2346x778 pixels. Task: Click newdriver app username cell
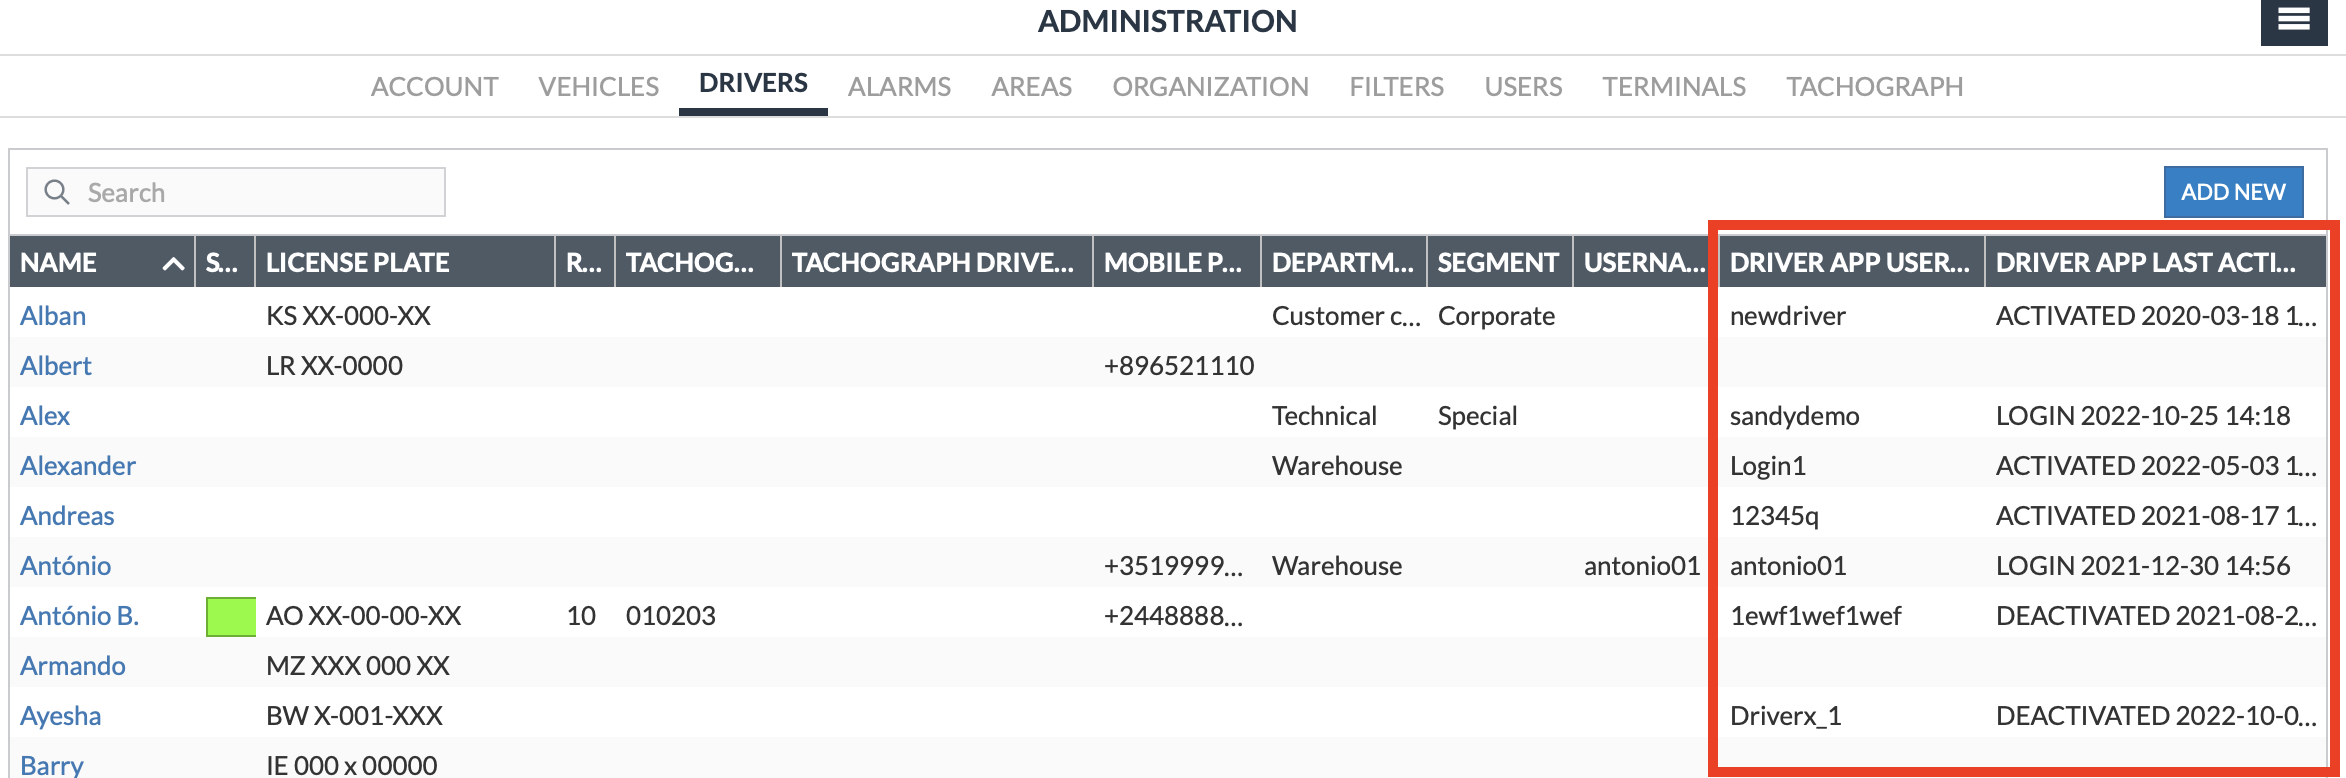[x=1787, y=316]
